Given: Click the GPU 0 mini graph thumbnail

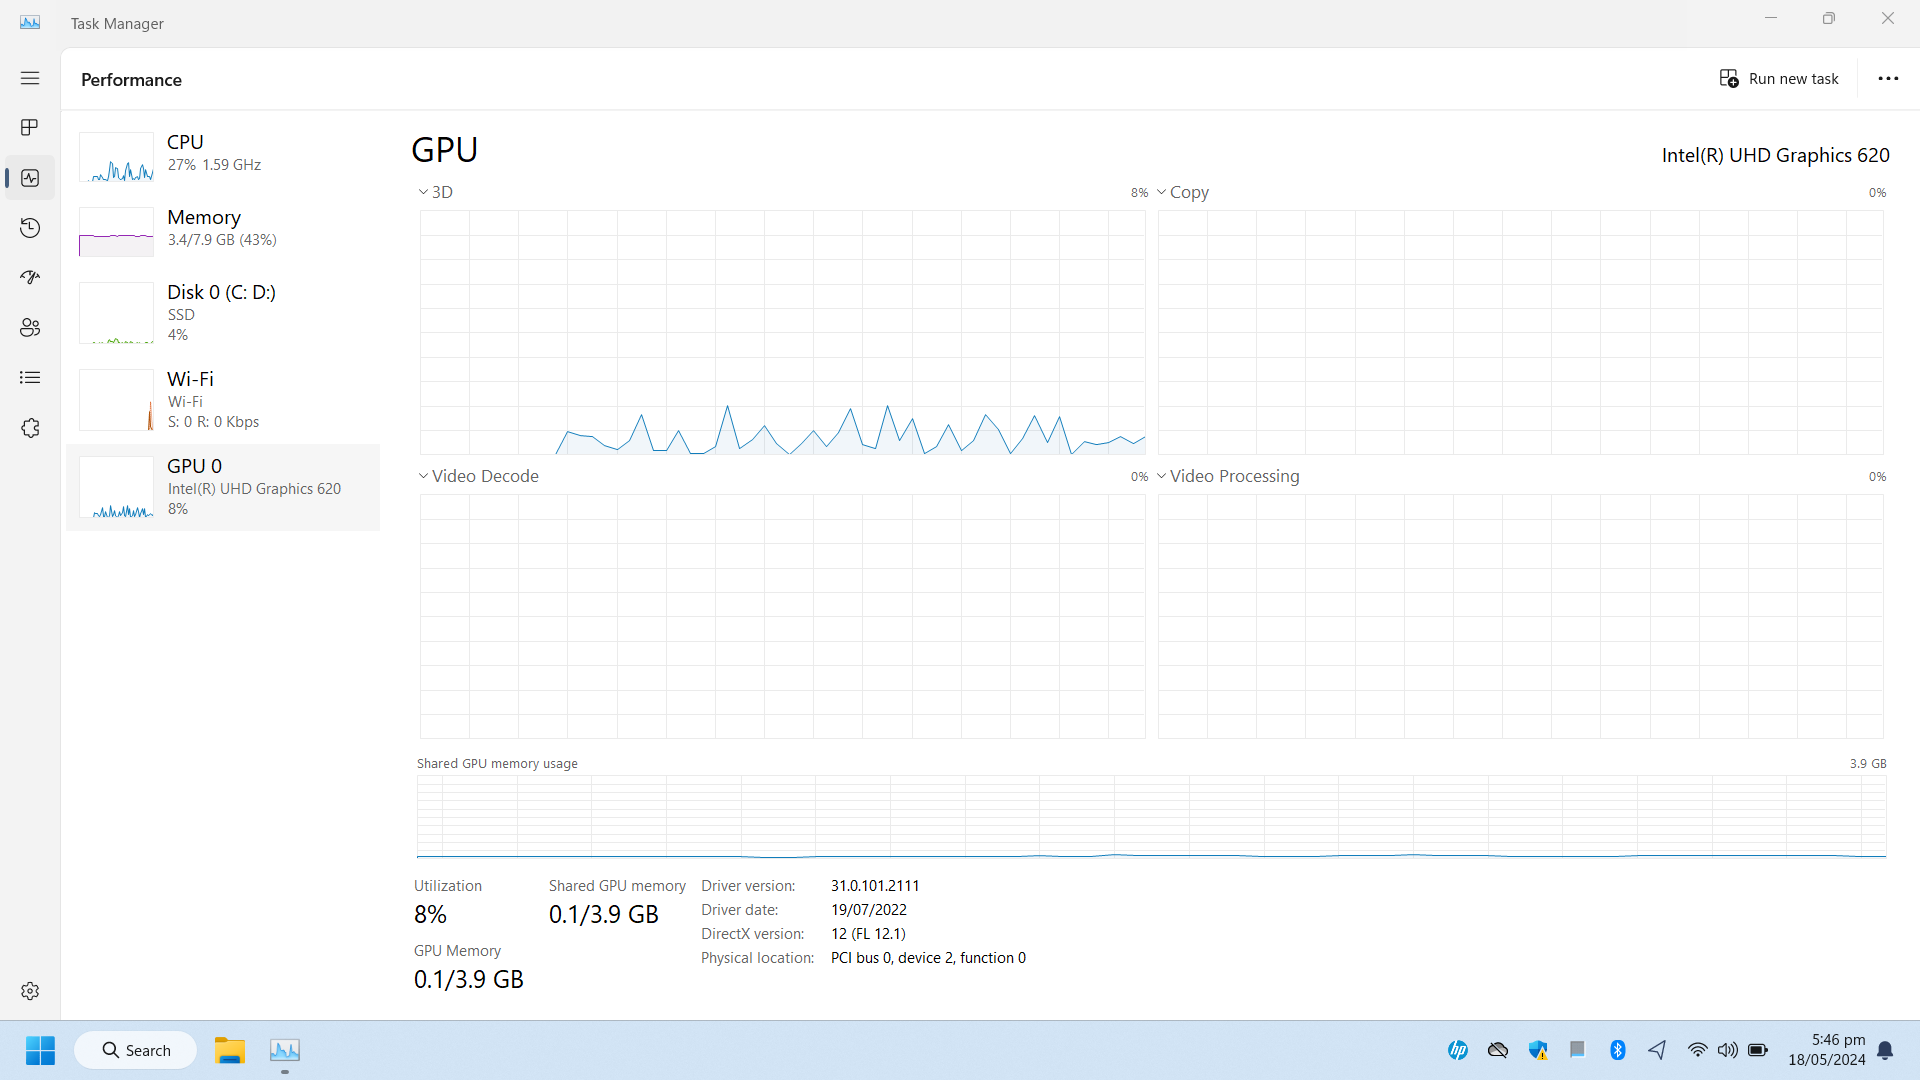Looking at the screenshot, I should click(x=116, y=487).
